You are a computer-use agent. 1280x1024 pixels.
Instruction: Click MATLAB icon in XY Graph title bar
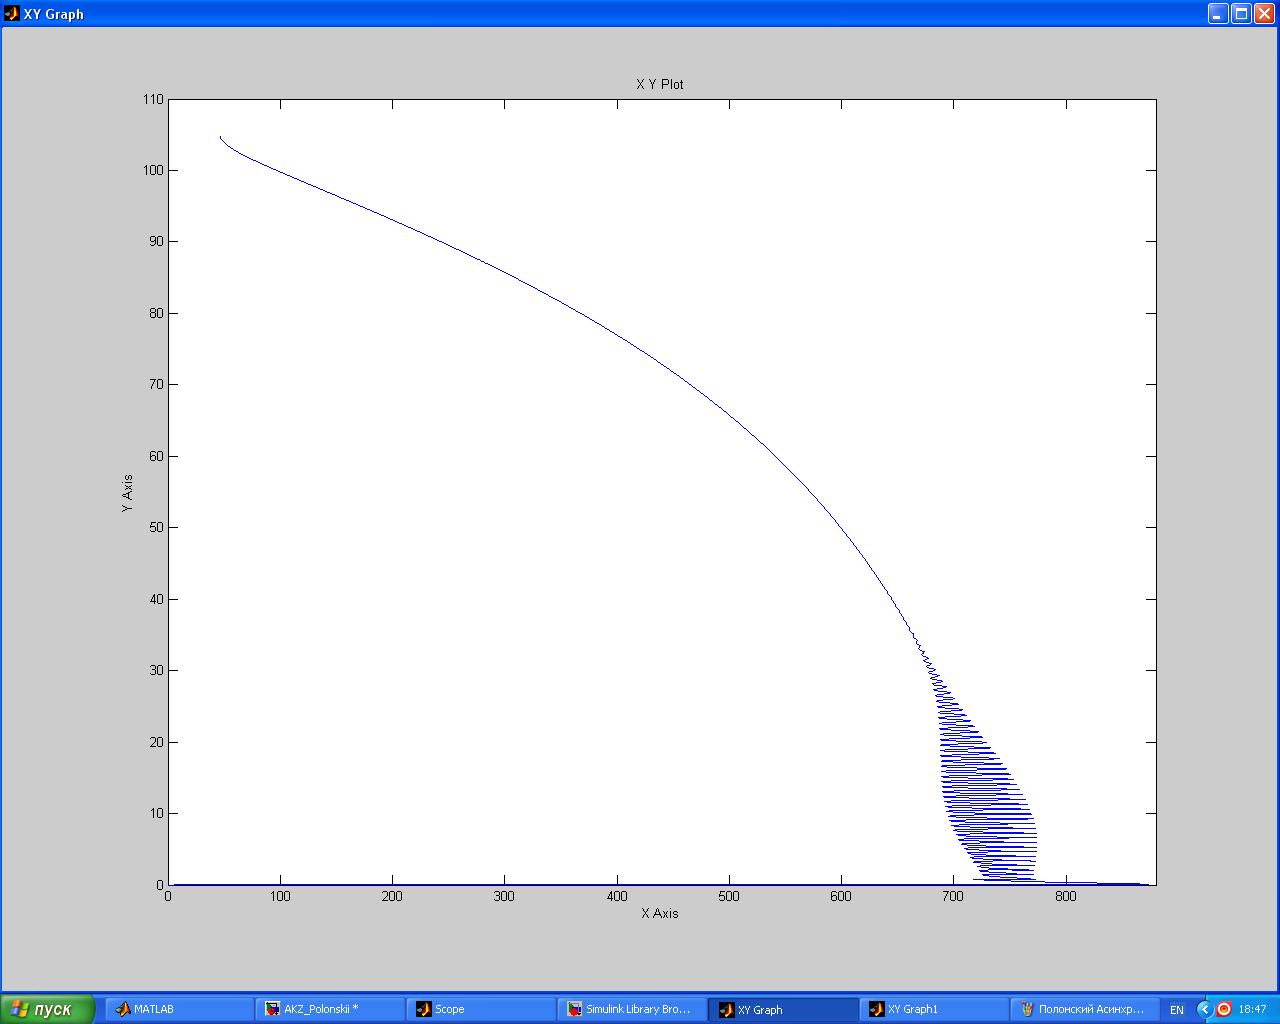pos(12,13)
